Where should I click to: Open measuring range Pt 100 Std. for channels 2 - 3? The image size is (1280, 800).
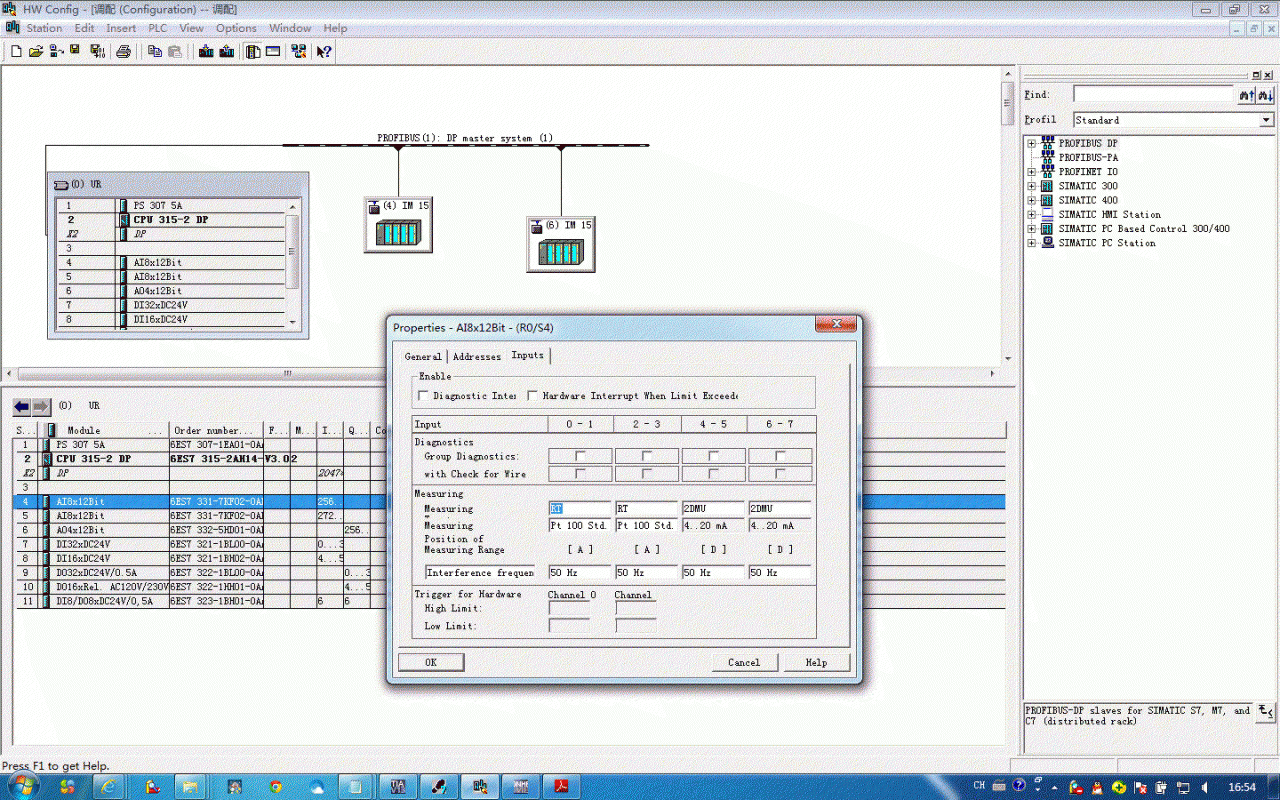[x=646, y=525]
